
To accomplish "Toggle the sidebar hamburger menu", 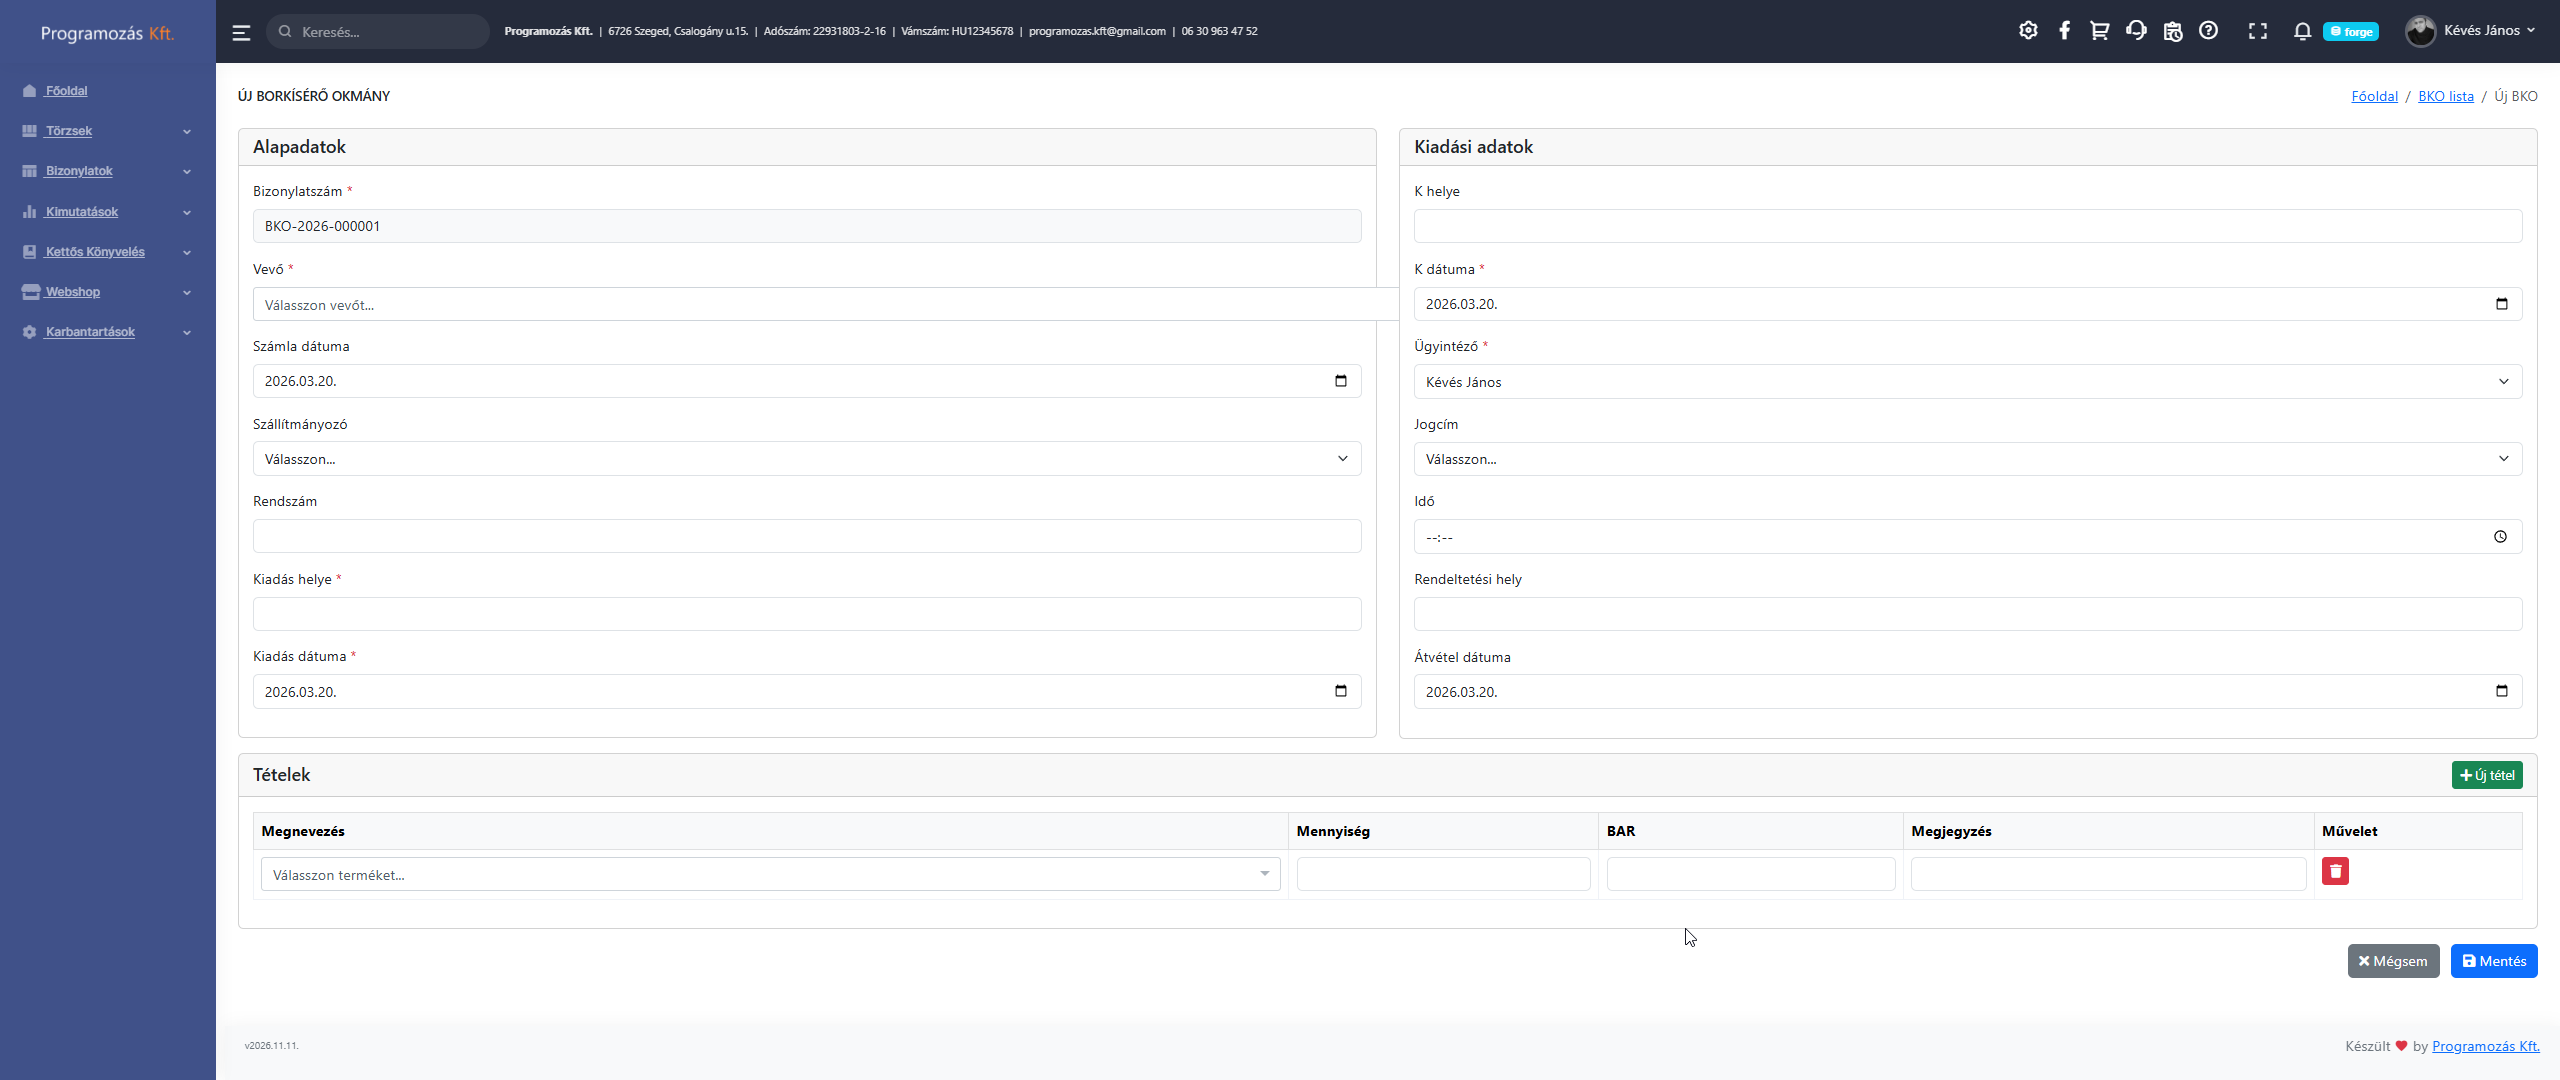I will click(241, 32).
